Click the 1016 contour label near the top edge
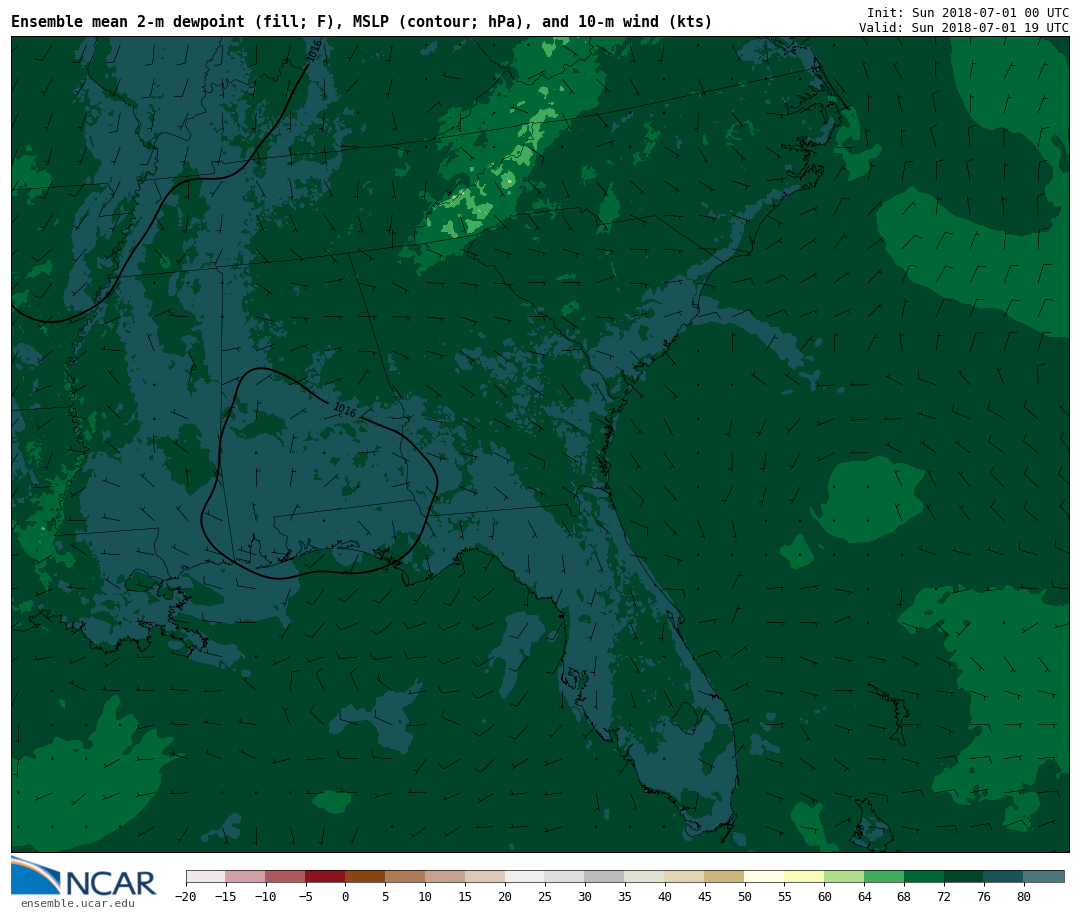This screenshot has height=915, width=1080. point(314,50)
